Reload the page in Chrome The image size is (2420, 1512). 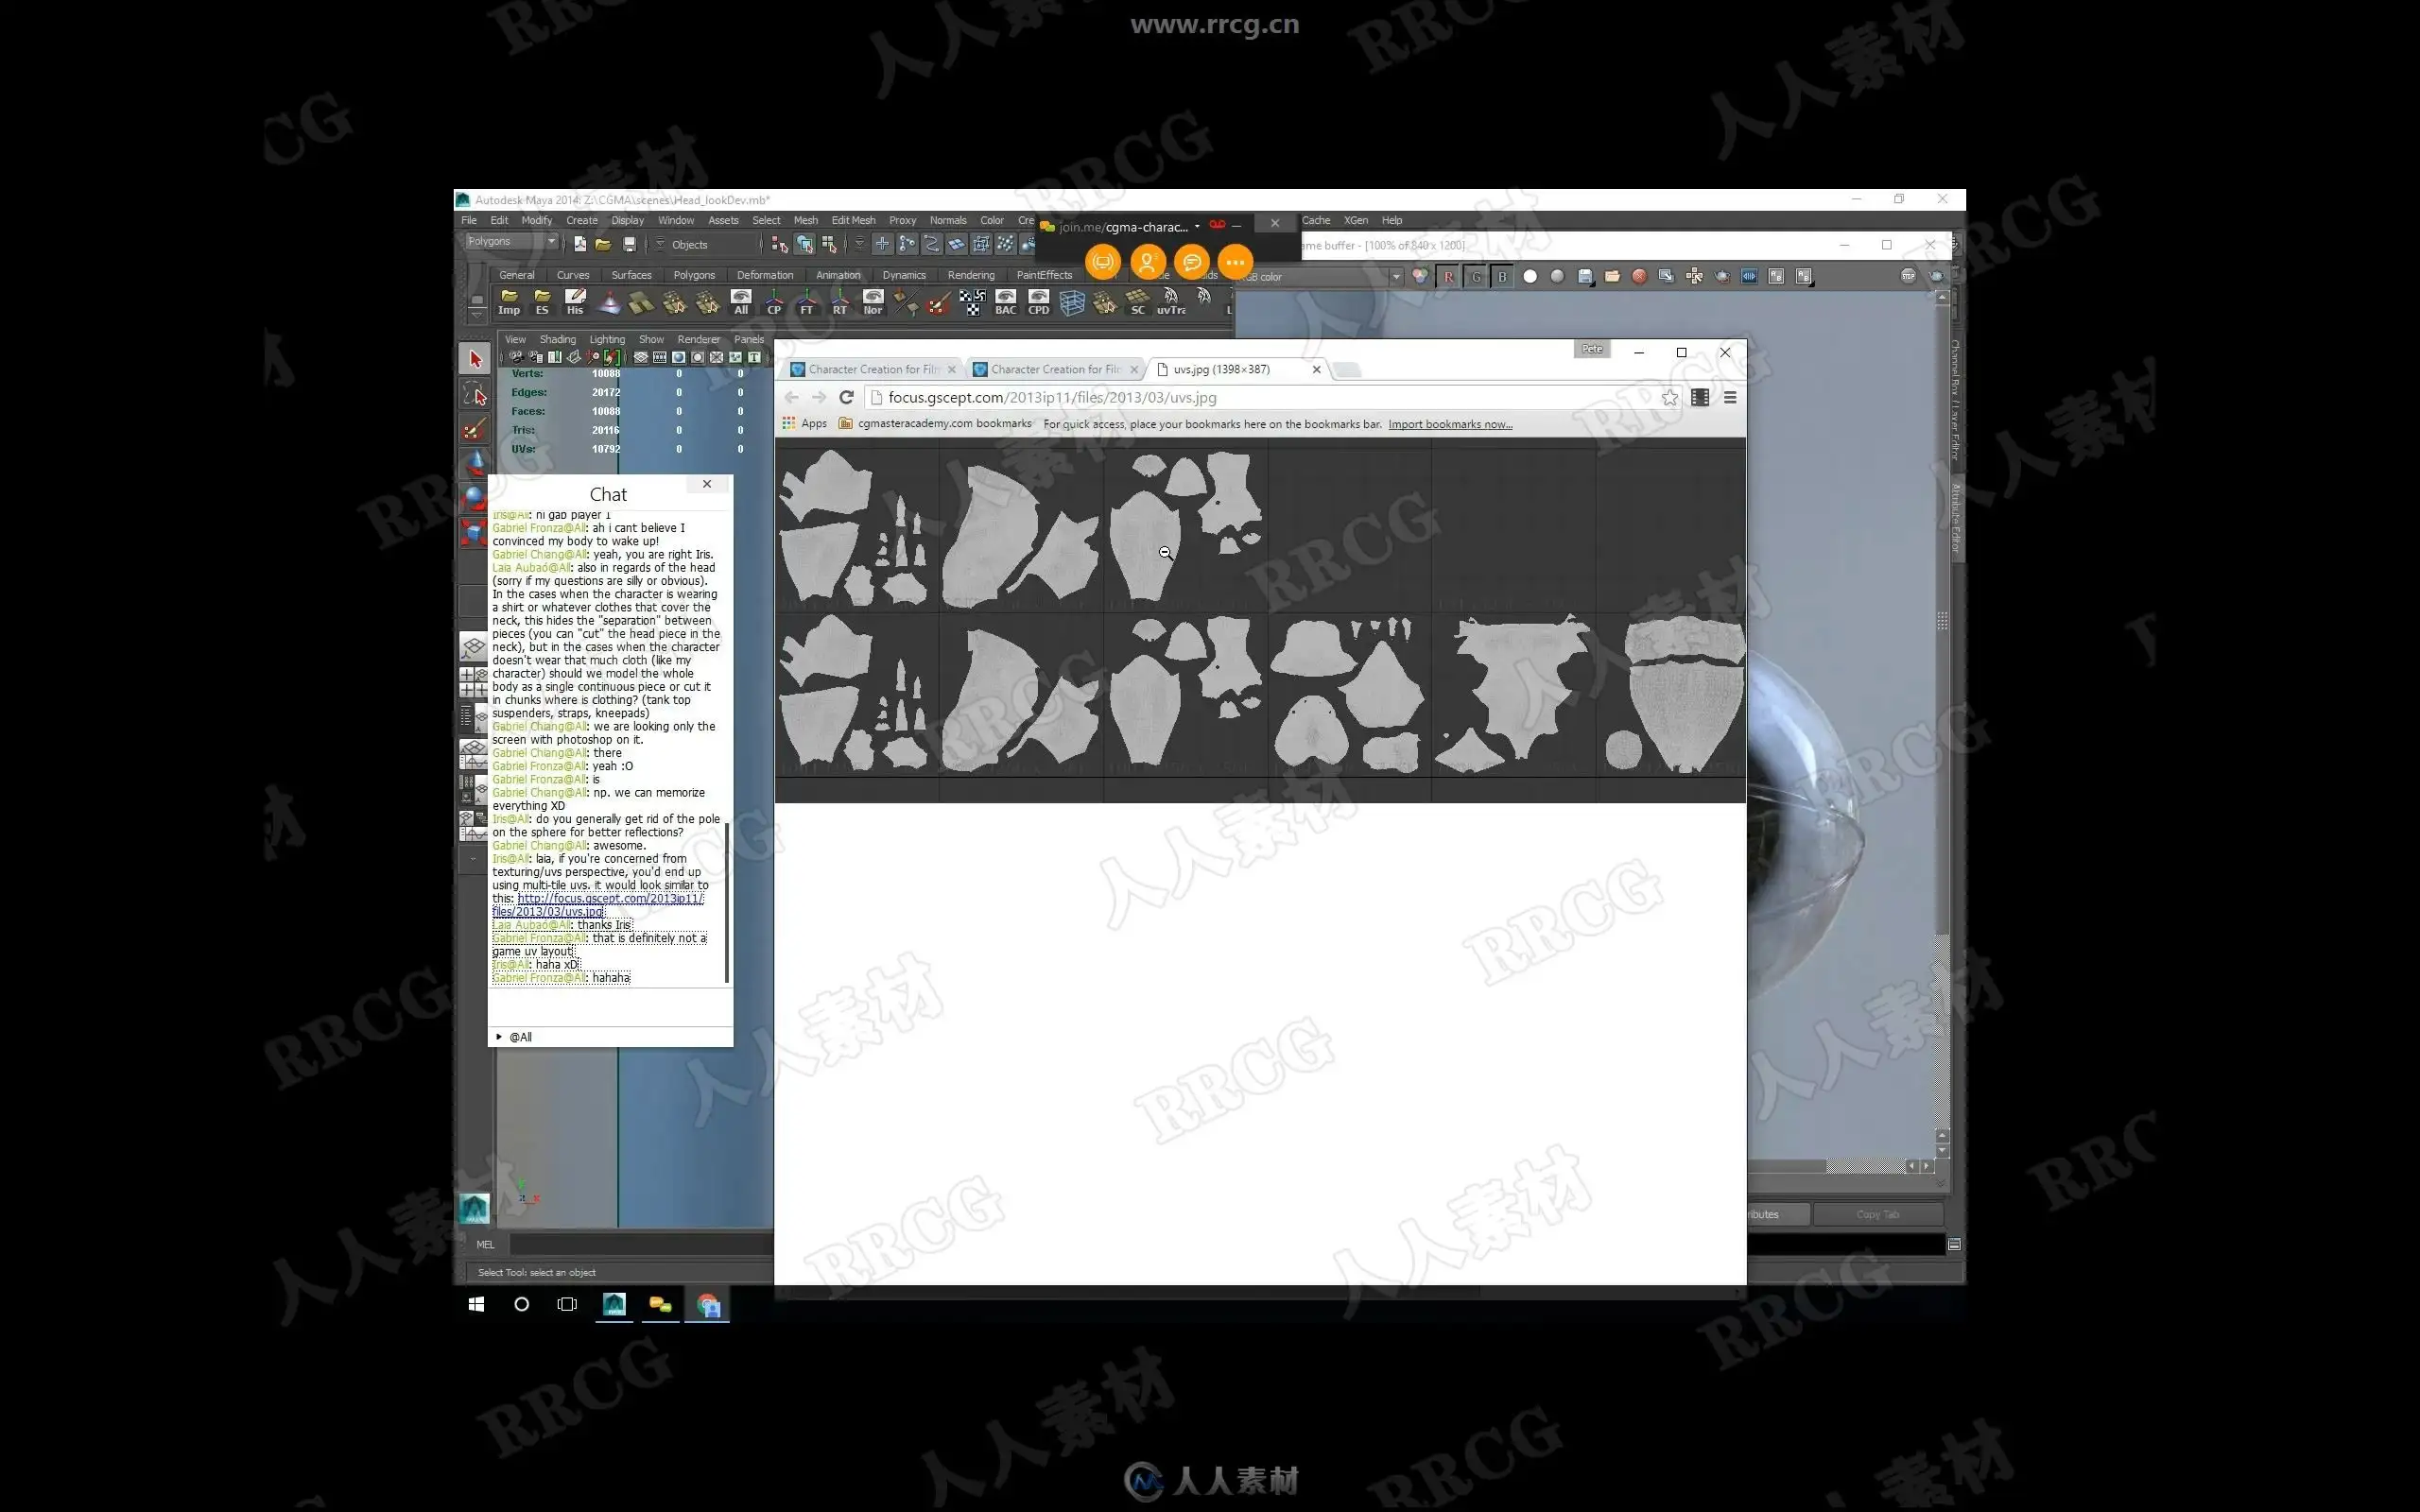tap(846, 397)
